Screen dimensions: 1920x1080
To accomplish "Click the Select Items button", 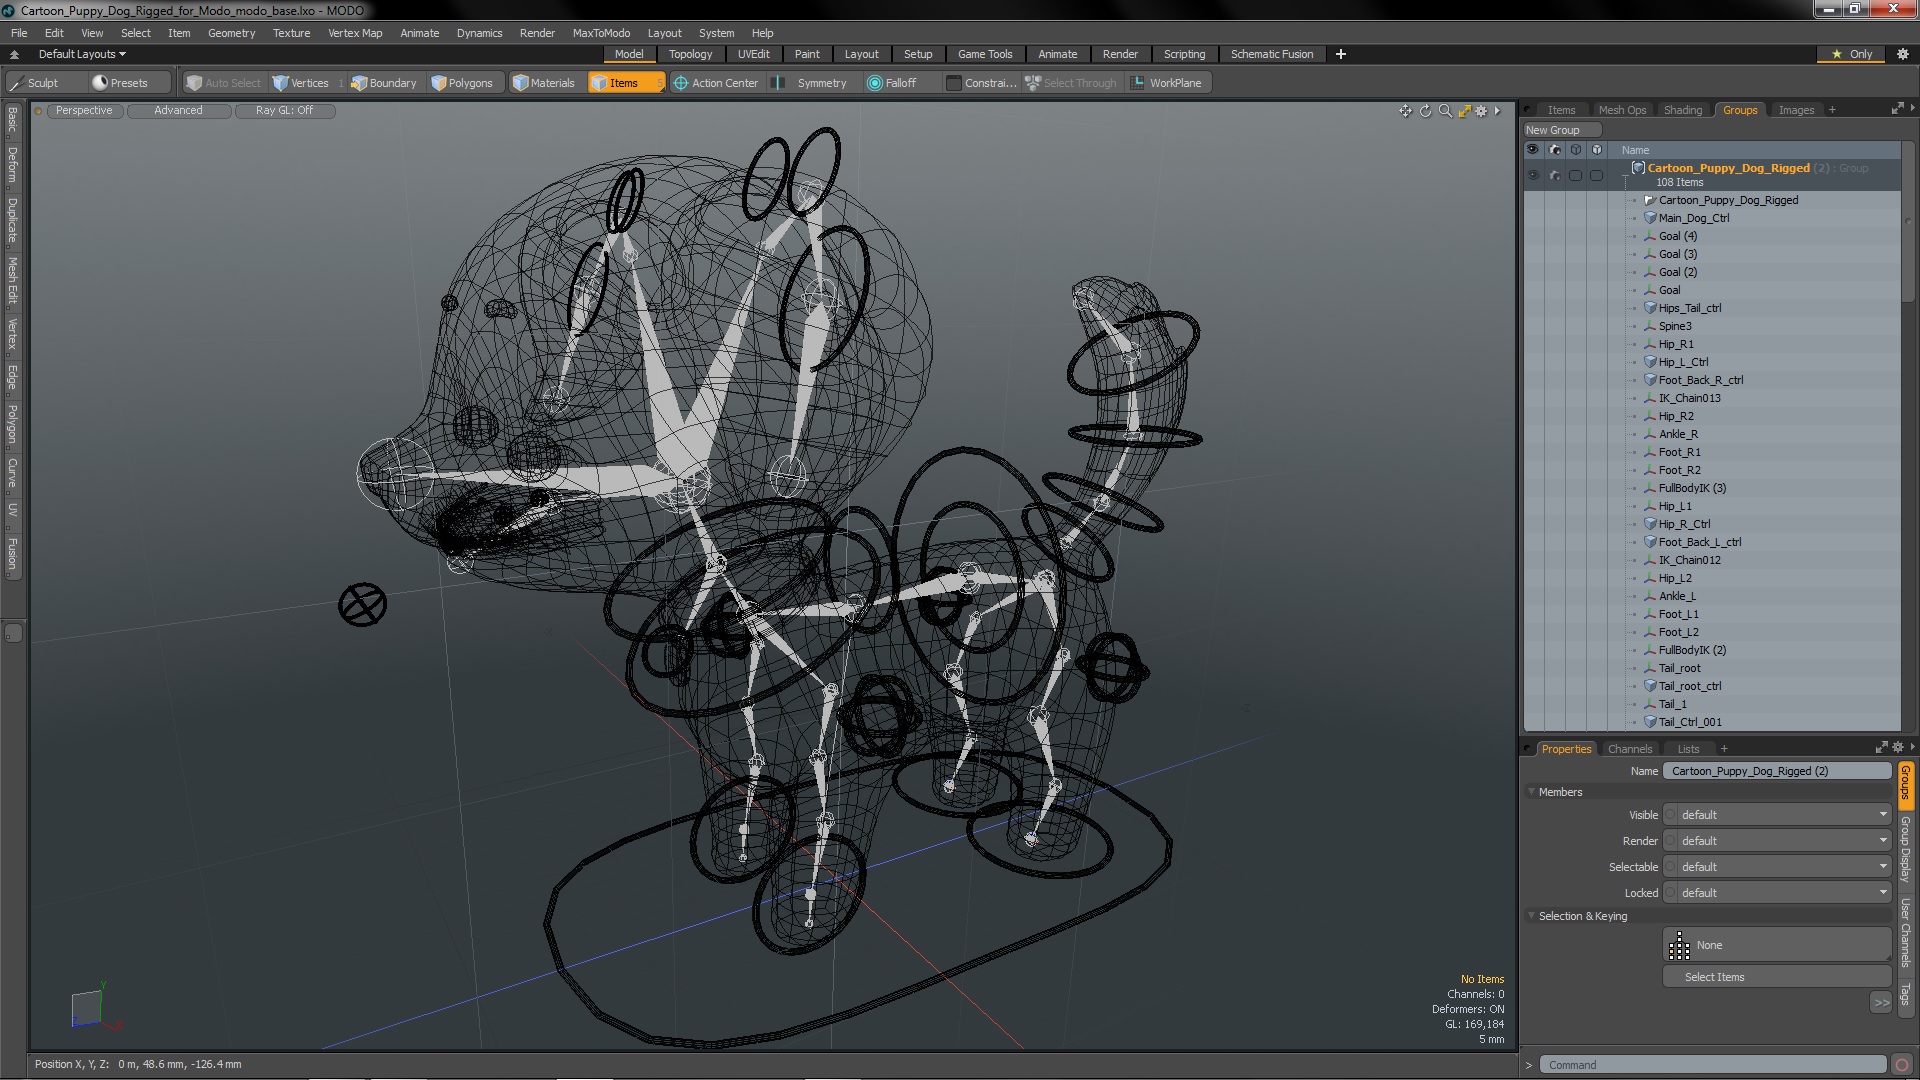I will click(x=1714, y=977).
